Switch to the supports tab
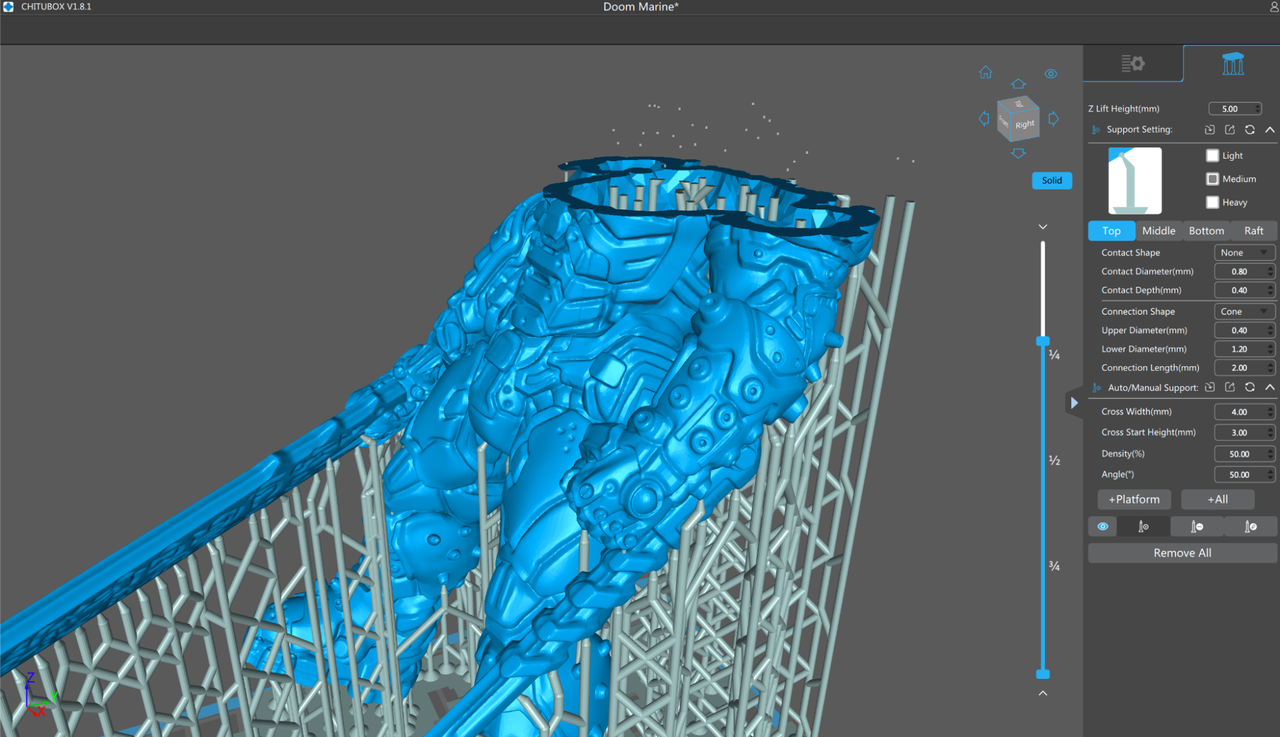 (1232, 64)
